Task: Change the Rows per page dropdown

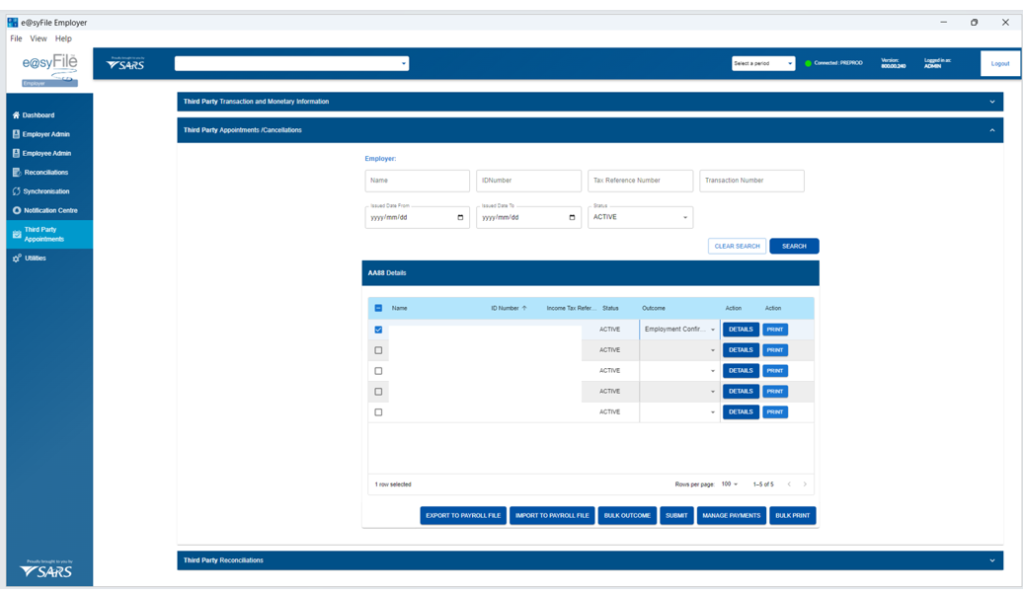Action: point(729,484)
